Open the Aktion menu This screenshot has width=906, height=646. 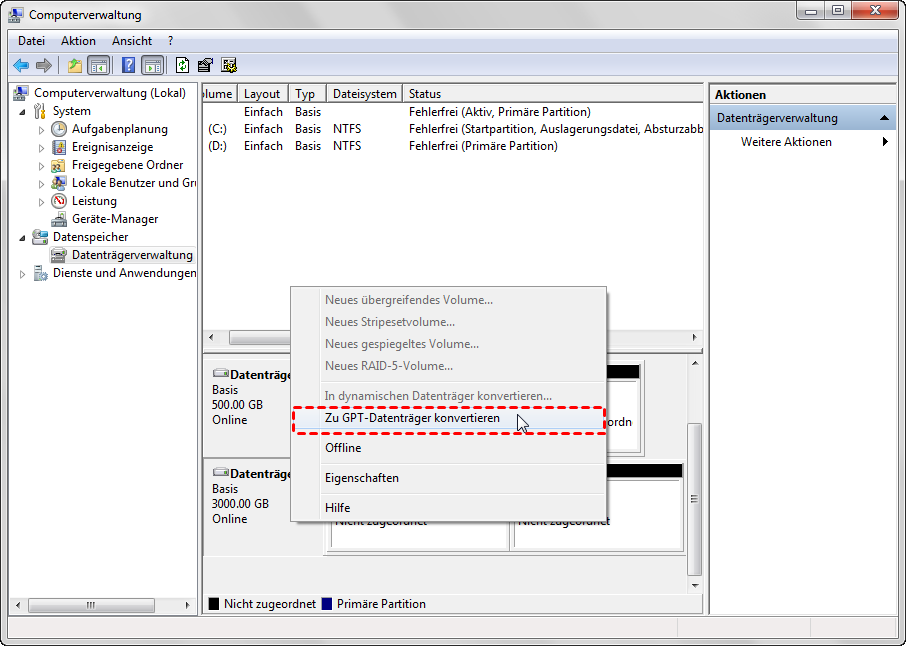click(x=78, y=41)
